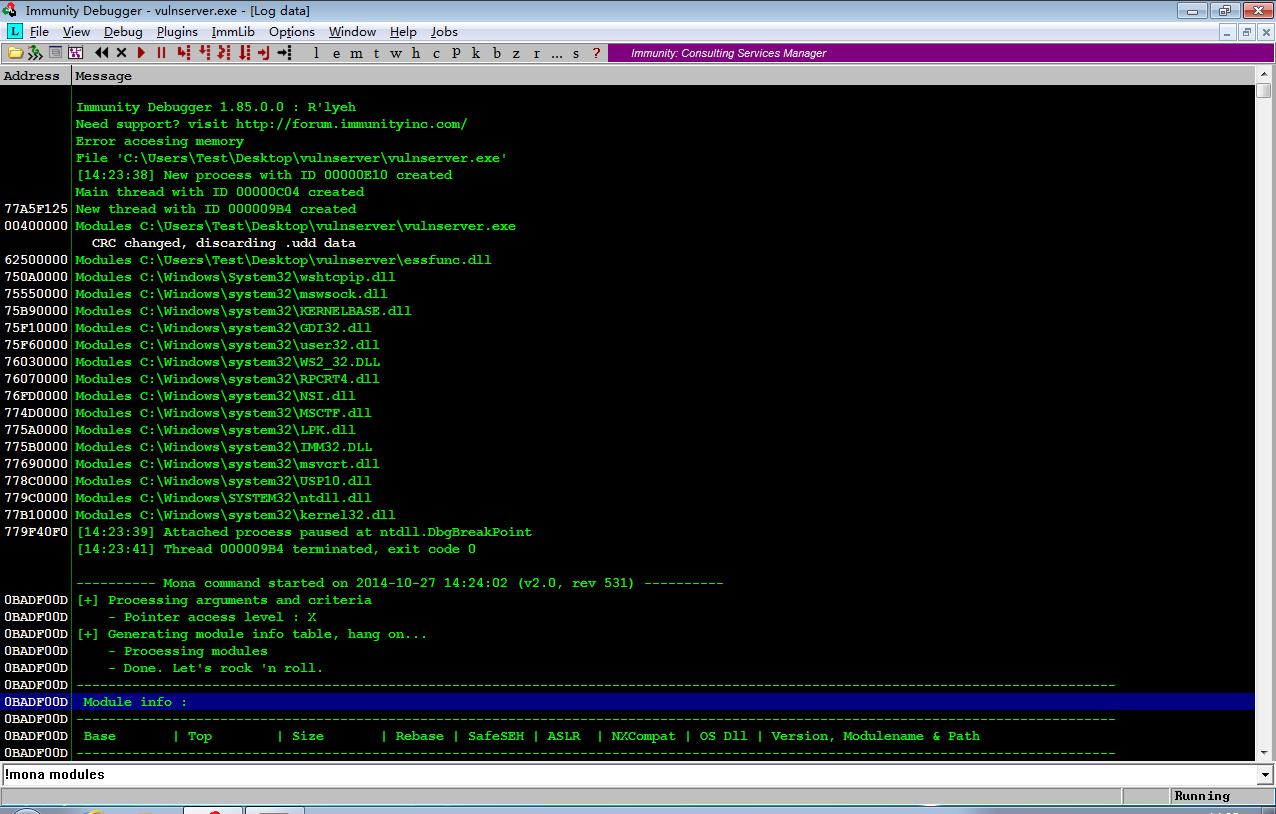Viewport: 1276px width, 814px height.
Task: Click the gray window icon in toolbar
Action: [56, 53]
